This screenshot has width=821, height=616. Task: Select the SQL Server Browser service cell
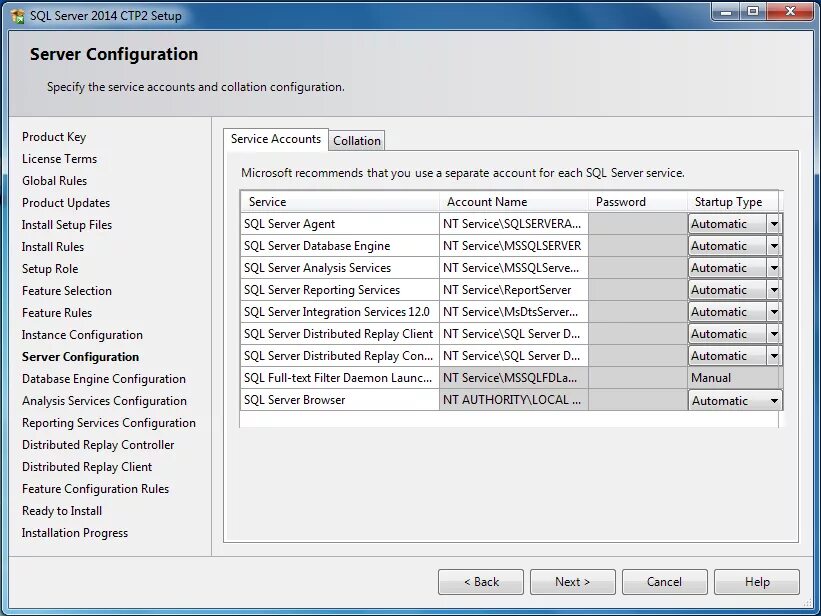click(x=340, y=400)
